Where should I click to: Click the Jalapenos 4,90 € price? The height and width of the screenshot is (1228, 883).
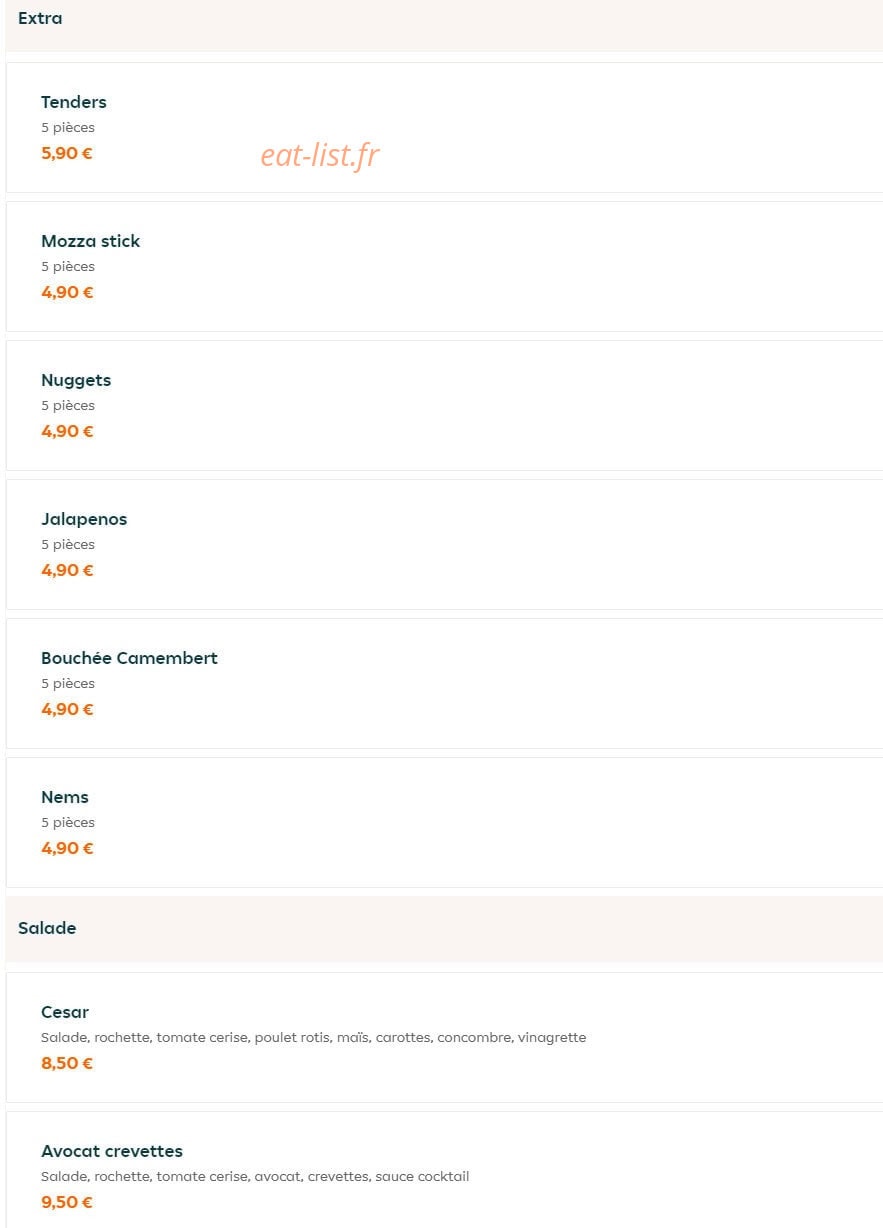coord(67,570)
